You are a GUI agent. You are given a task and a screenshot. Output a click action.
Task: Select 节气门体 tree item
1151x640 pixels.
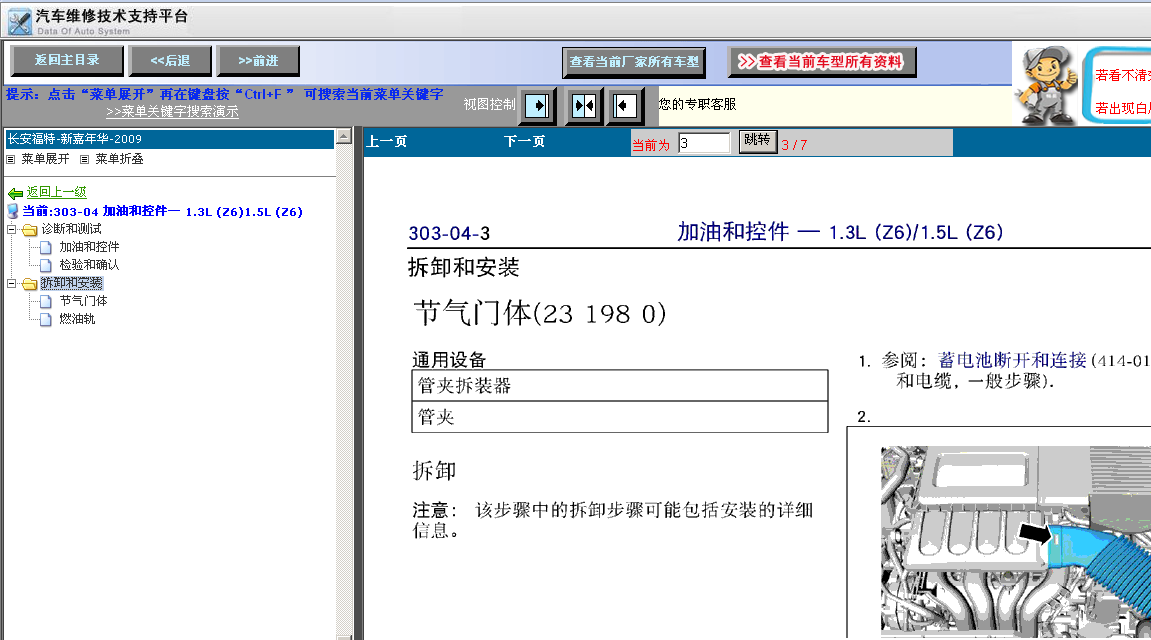click(x=83, y=301)
